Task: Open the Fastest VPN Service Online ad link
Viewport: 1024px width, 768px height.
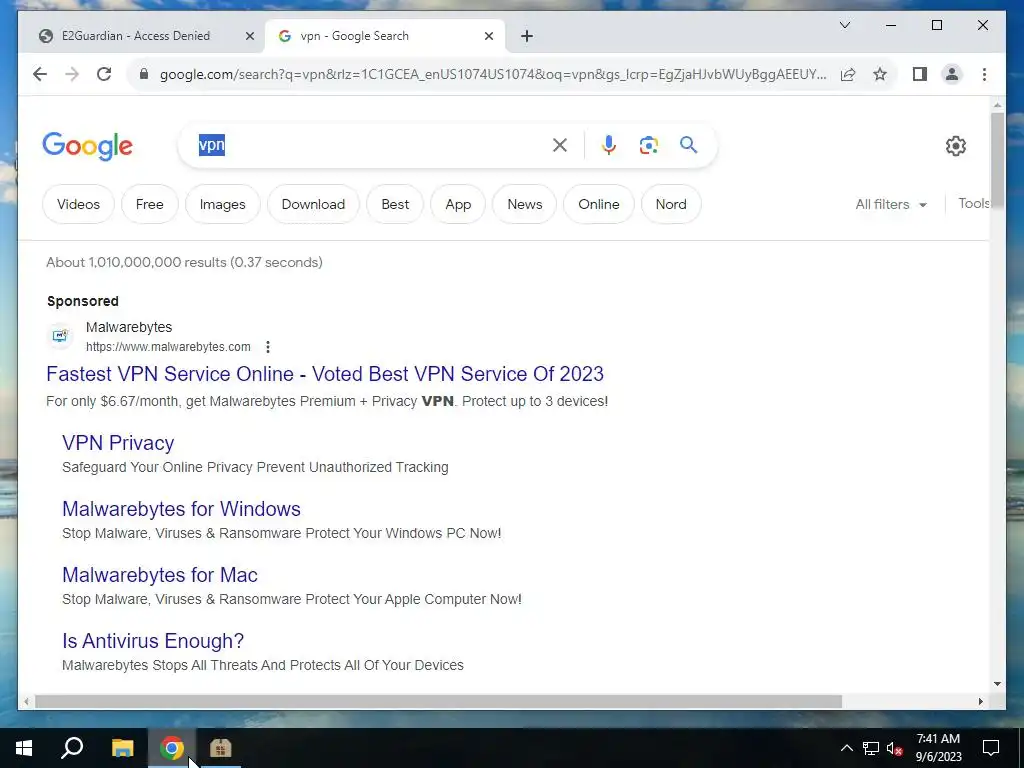Action: click(325, 374)
